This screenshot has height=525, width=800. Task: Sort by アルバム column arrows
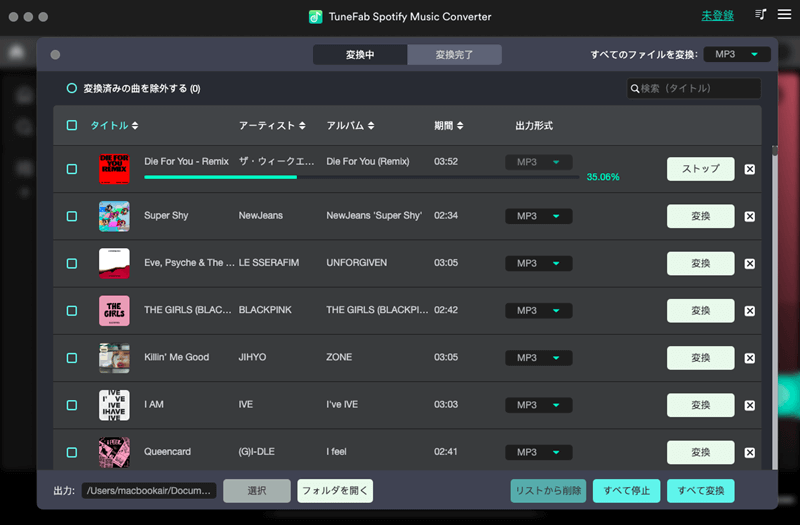(x=371, y=126)
